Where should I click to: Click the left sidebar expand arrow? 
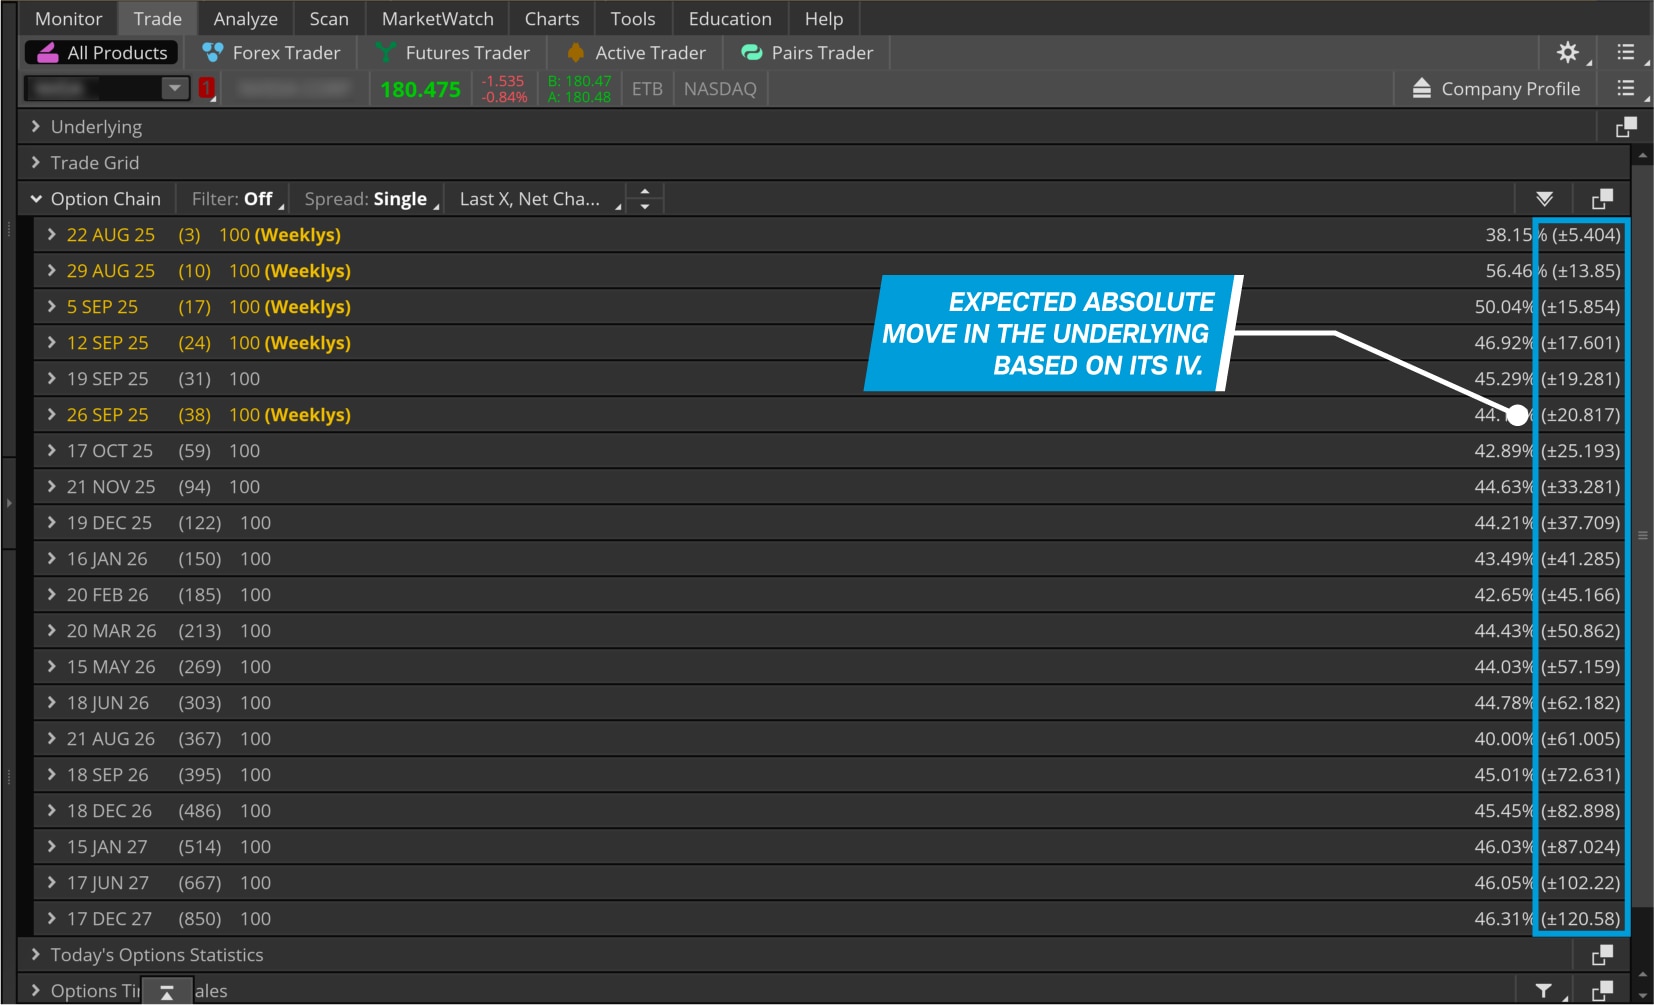pyautogui.click(x=9, y=503)
